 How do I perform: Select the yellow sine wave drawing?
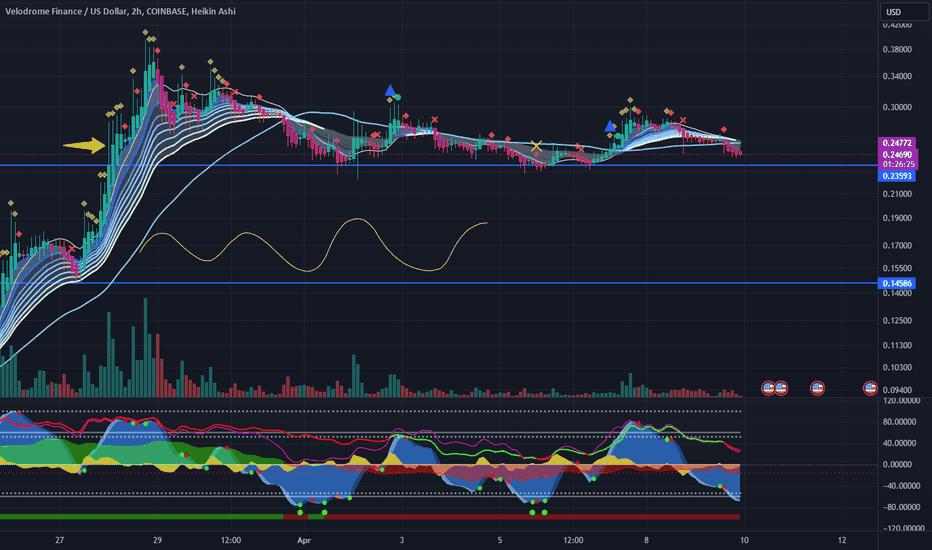[x=313, y=245]
